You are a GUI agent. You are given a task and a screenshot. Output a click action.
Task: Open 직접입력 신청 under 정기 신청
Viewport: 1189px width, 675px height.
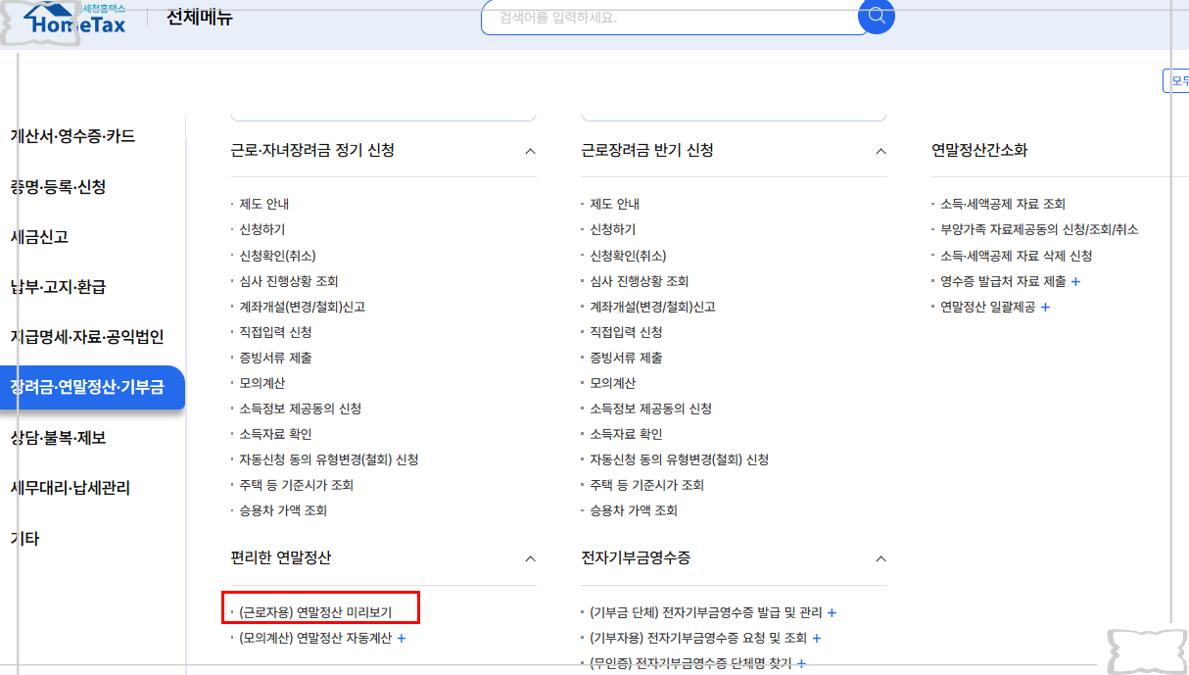275,332
